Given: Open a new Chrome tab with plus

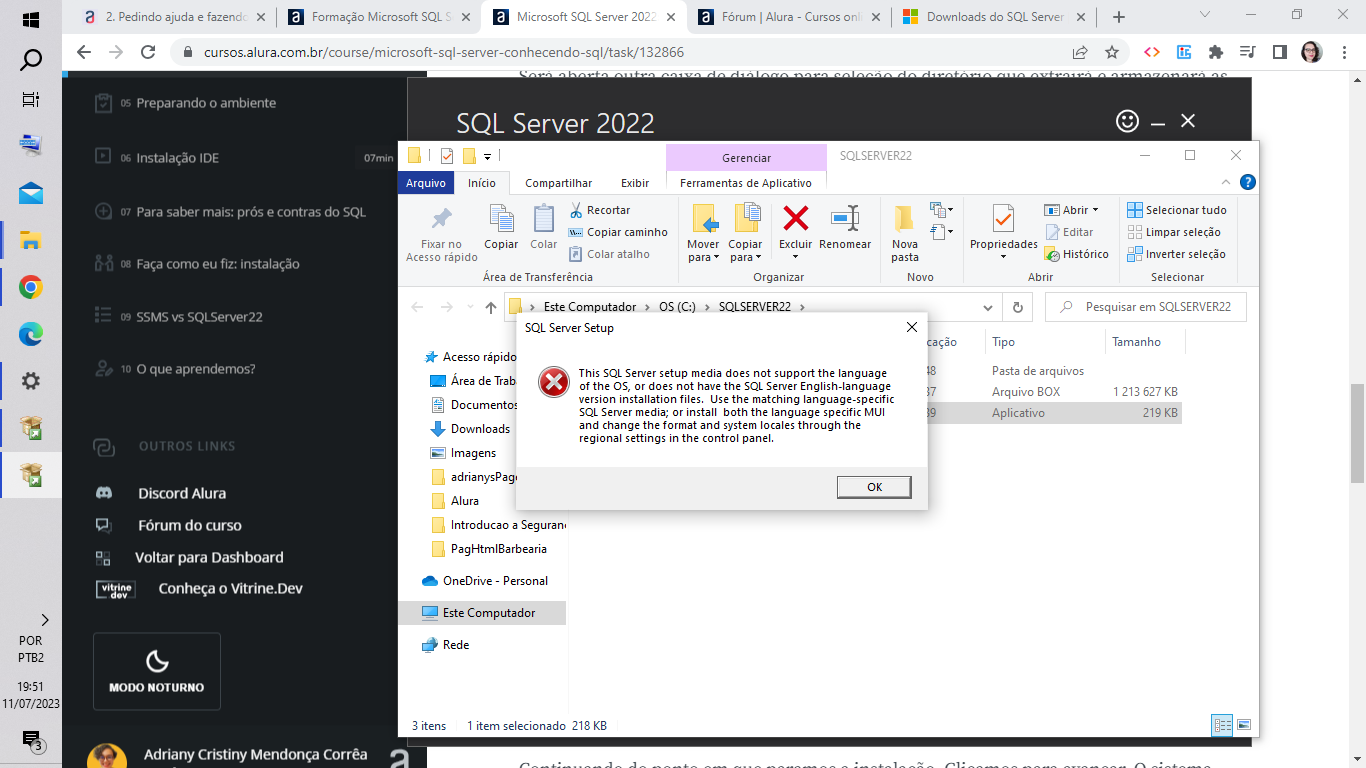Looking at the screenshot, I should pyautogui.click(x=1119, y=17).
